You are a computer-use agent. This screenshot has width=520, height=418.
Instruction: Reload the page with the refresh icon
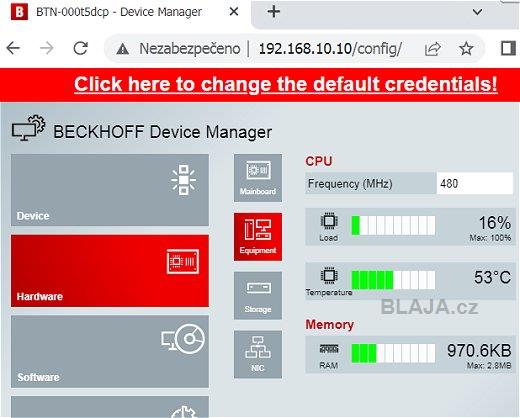(x=80, y=49)
